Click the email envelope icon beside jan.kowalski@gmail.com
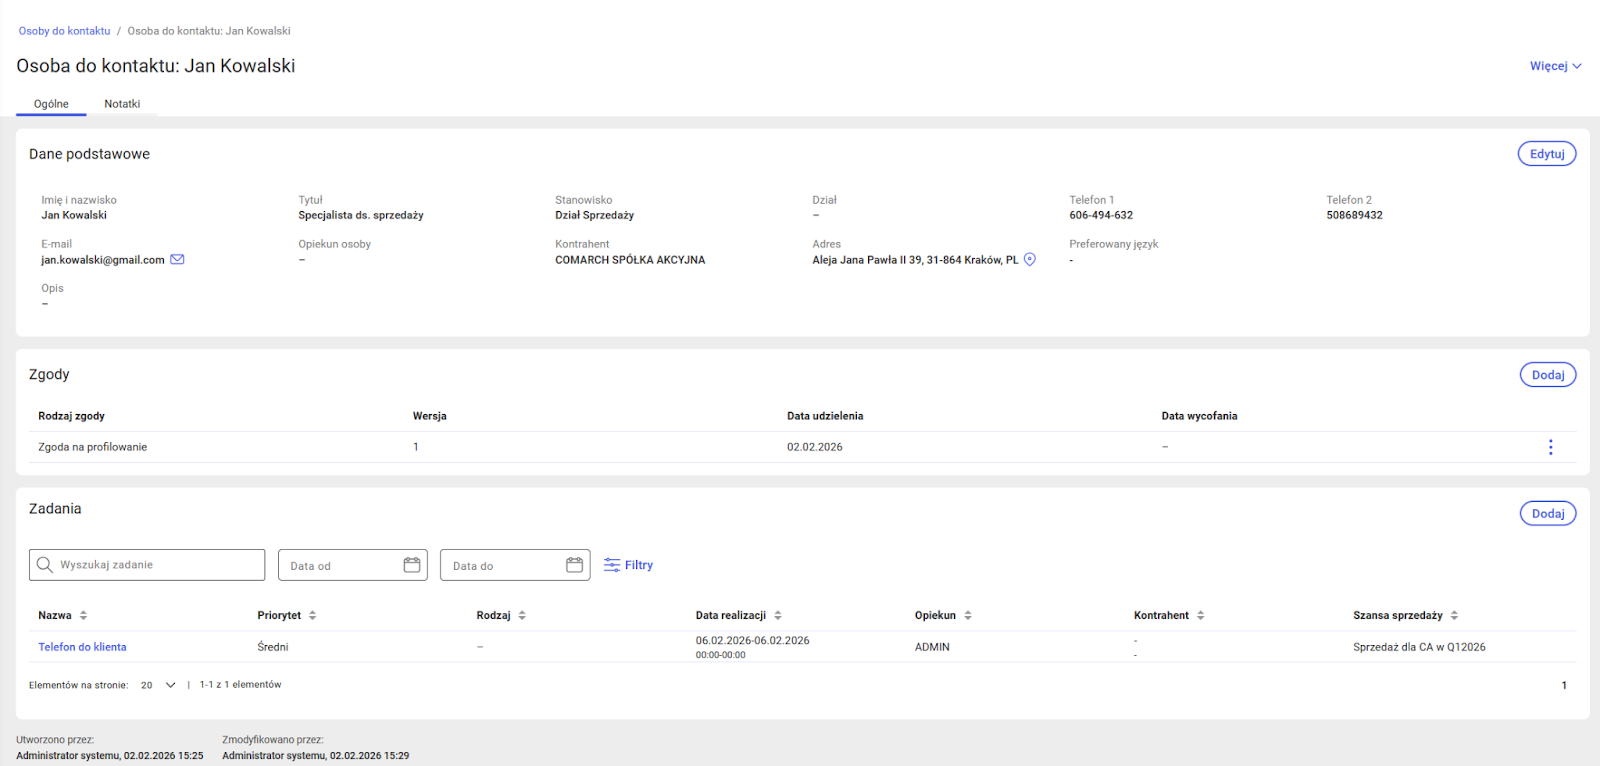This screenshot has height=766, width=1600. (x=177, y=260)
